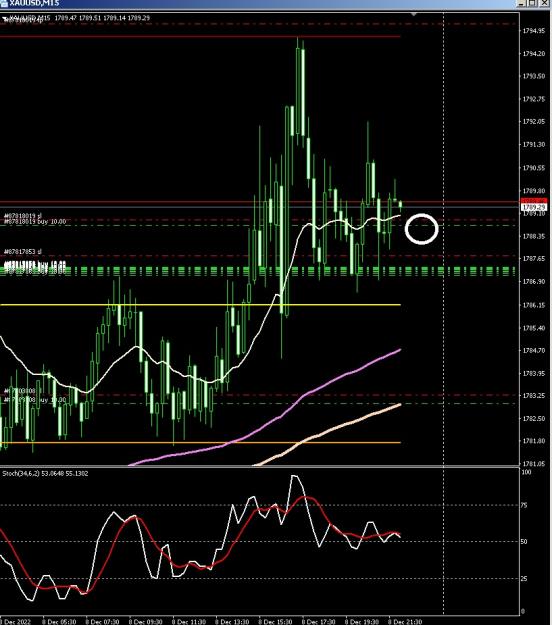552x625 pixels.
Task: Click the Stochastic scale label 100
Action: [x=526, y=472]
